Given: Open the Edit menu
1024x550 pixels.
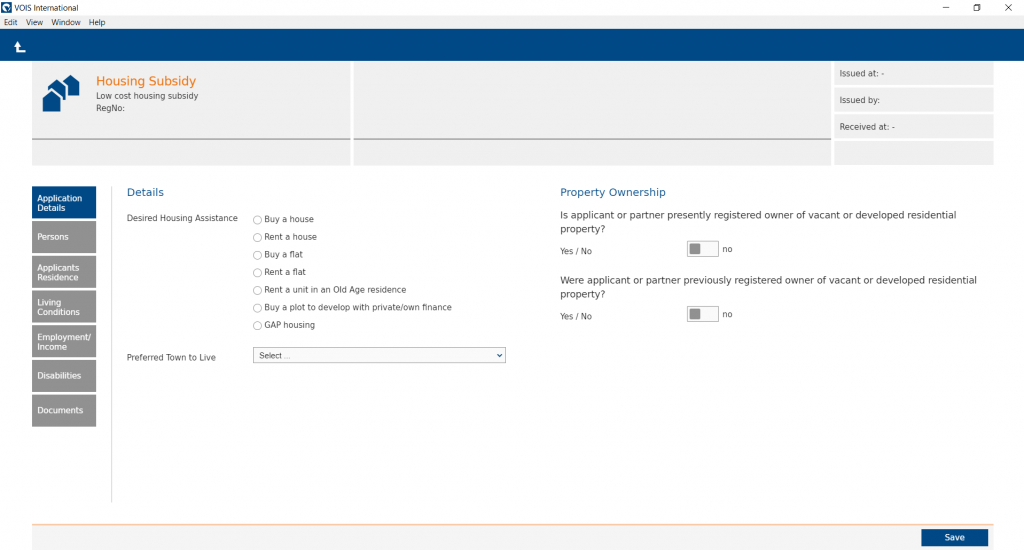Looking at the screenshot, I should pyautogui.click(x=11, y=22).
